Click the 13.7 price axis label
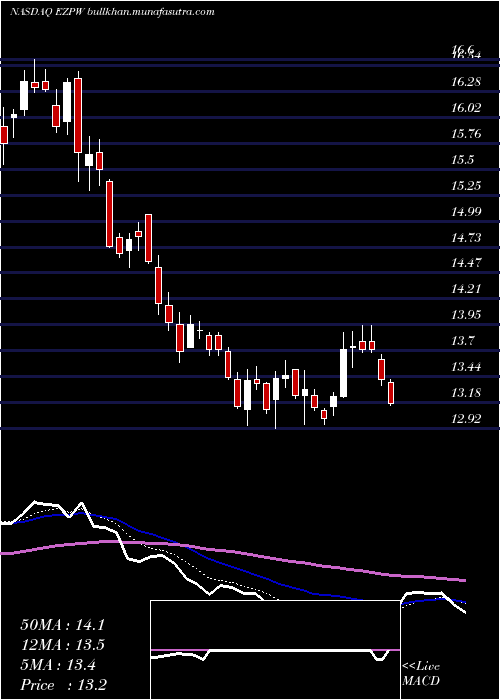 (x=462, y=341)
